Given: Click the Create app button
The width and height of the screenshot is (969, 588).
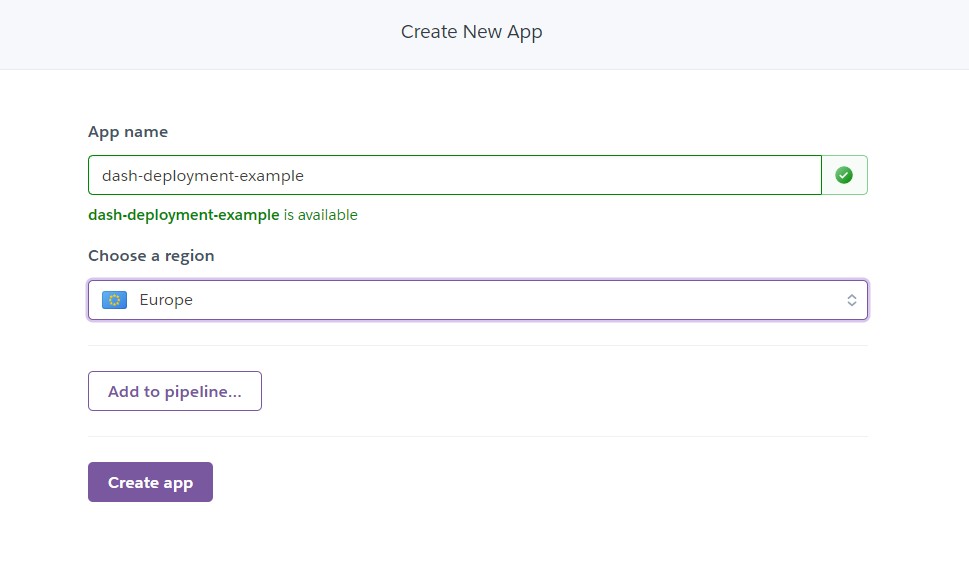Looking at the screenshot, I should 150,482.
